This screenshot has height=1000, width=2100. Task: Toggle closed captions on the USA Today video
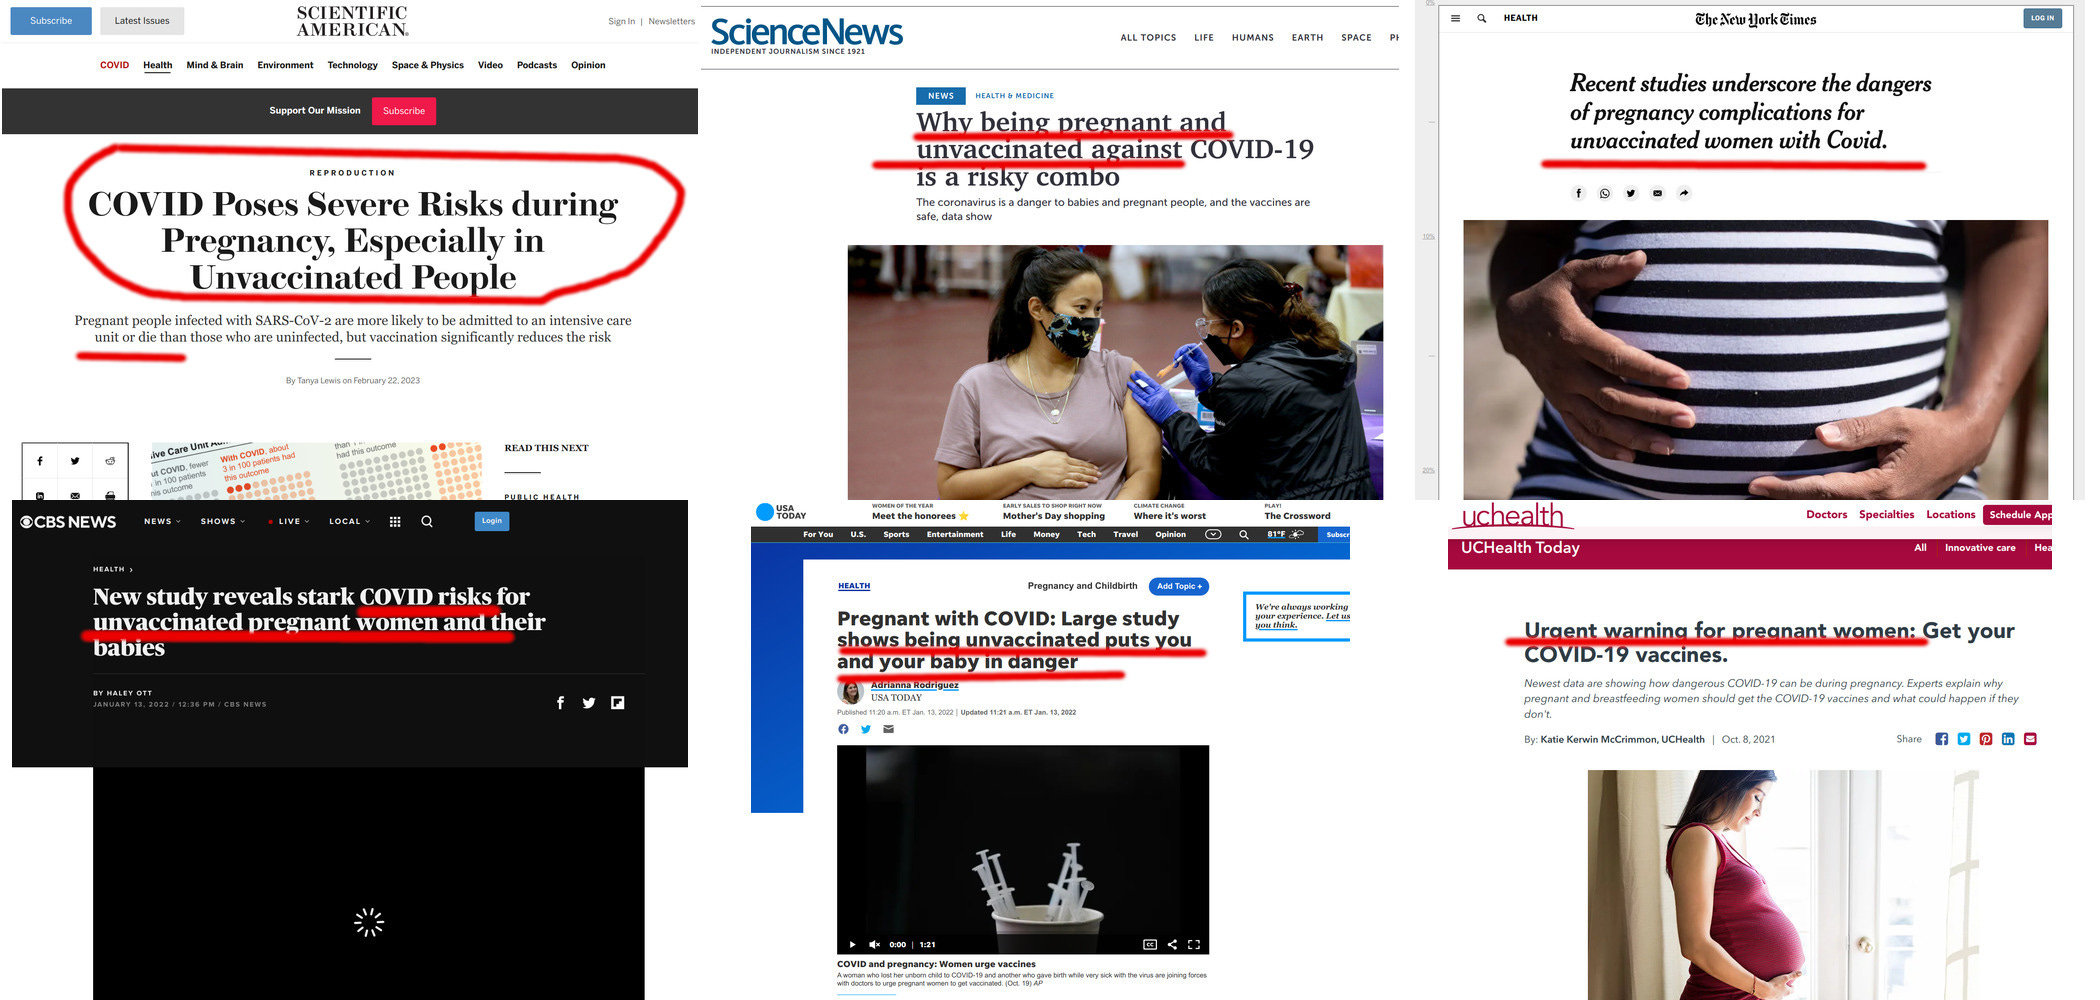click(1150, 944)
